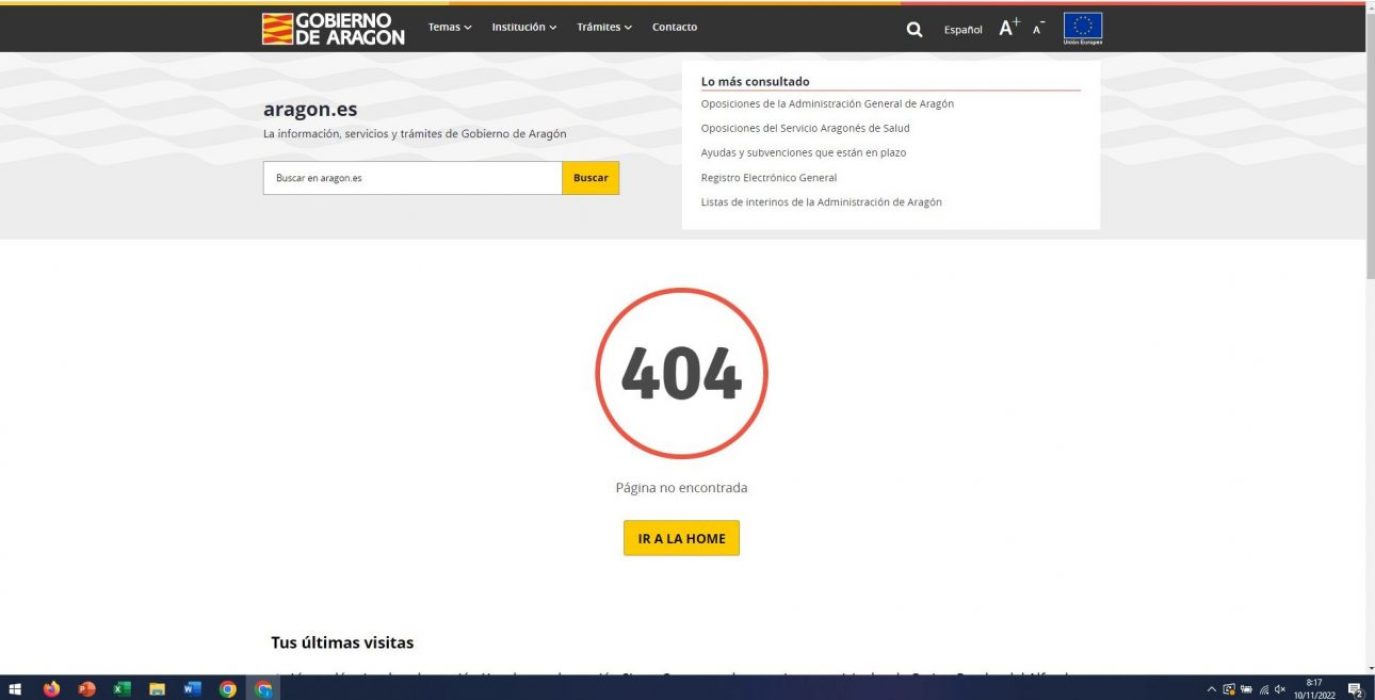Expand the Institución dropdown menu
The image size is (1375, 700).
(524, 27)
